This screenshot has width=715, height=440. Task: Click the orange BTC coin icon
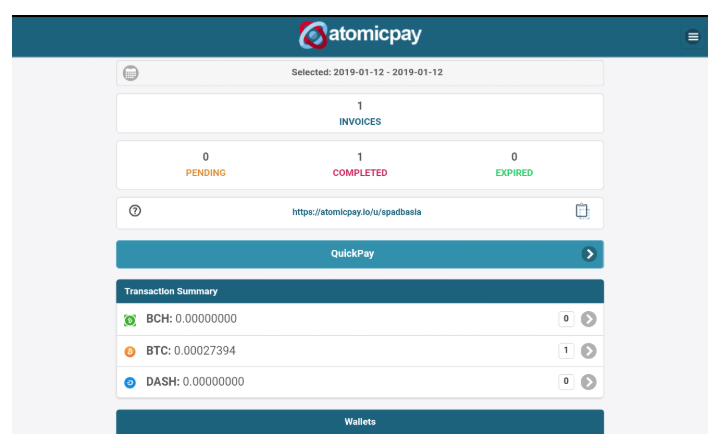(130, 352)
